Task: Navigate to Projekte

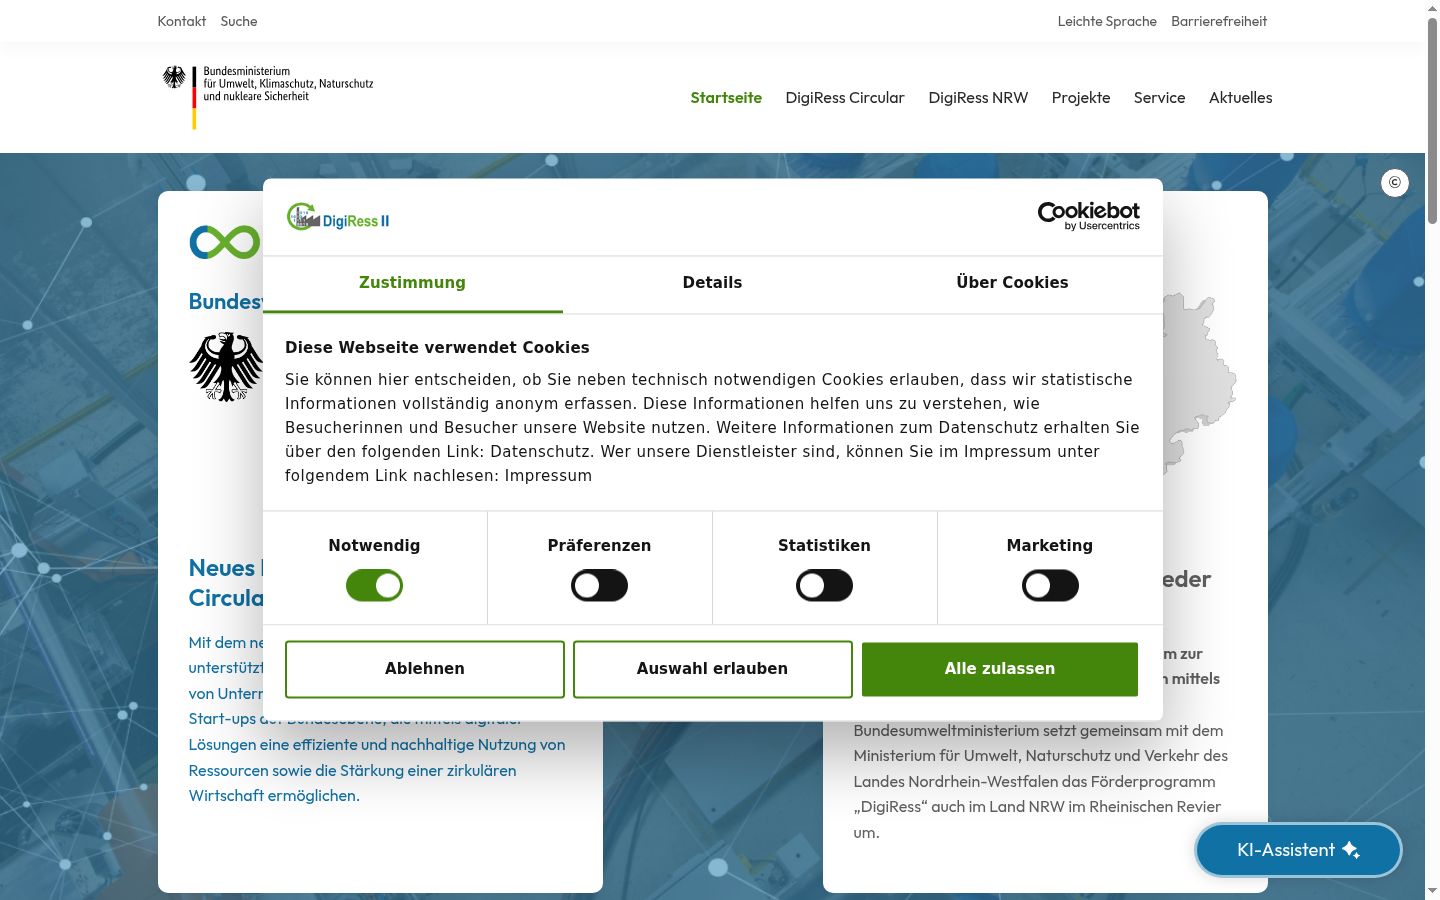Action: coord(1081,98)
